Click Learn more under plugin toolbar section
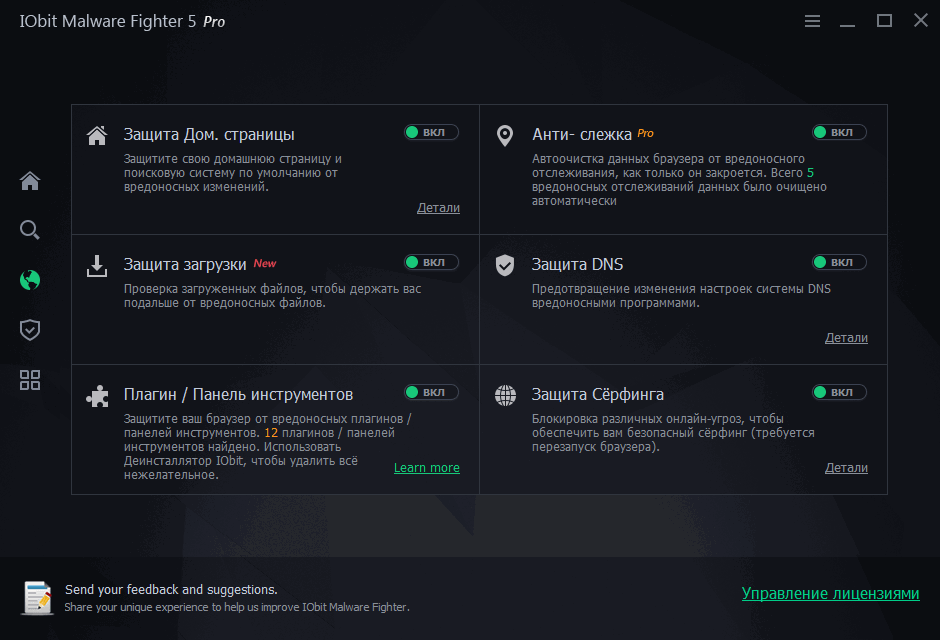 tap(426, 467)
